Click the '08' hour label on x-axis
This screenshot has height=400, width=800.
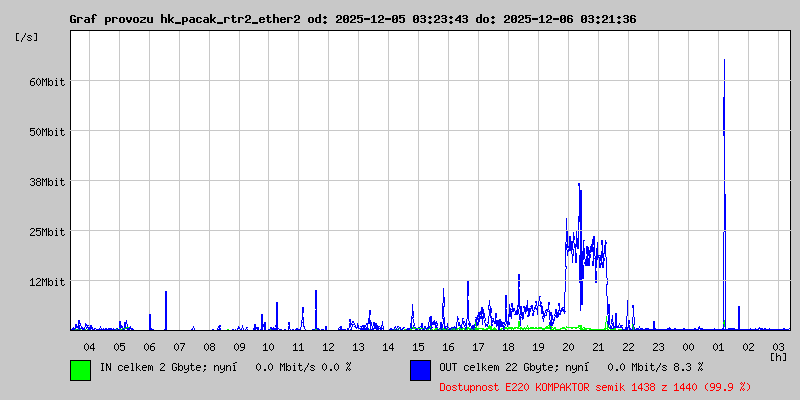[209, 347]
